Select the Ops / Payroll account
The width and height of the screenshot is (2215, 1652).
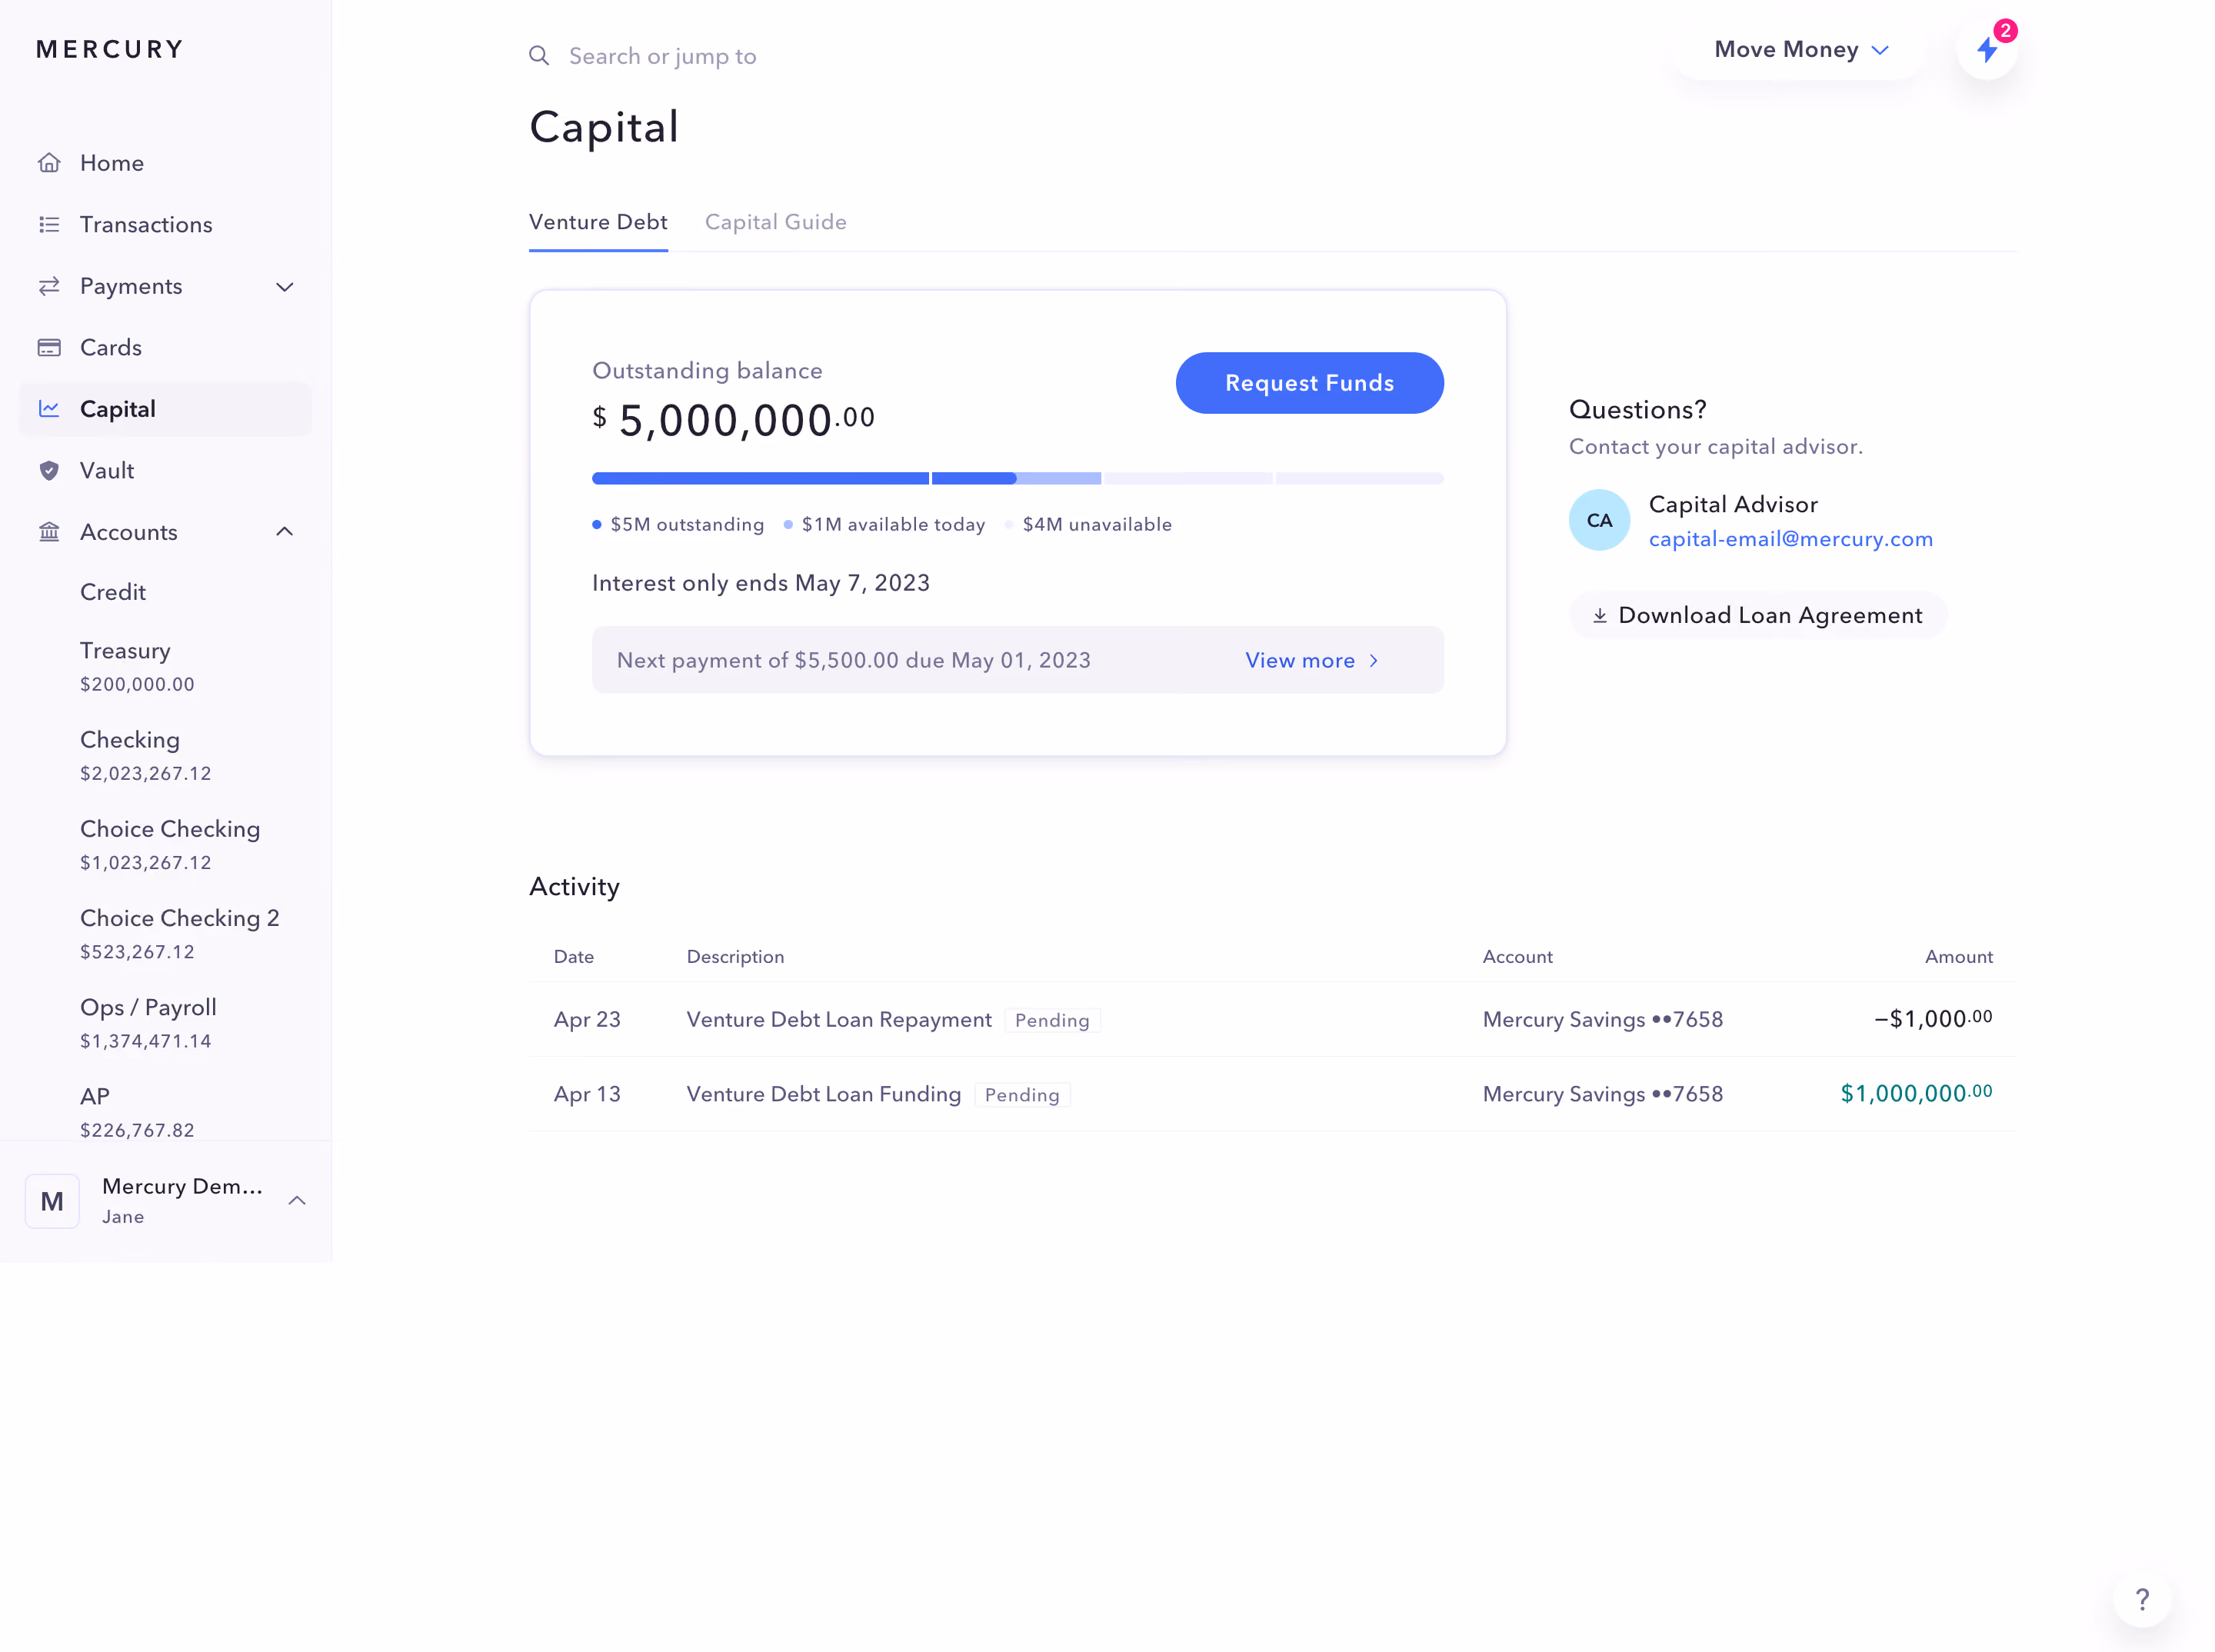[148, 1023]
